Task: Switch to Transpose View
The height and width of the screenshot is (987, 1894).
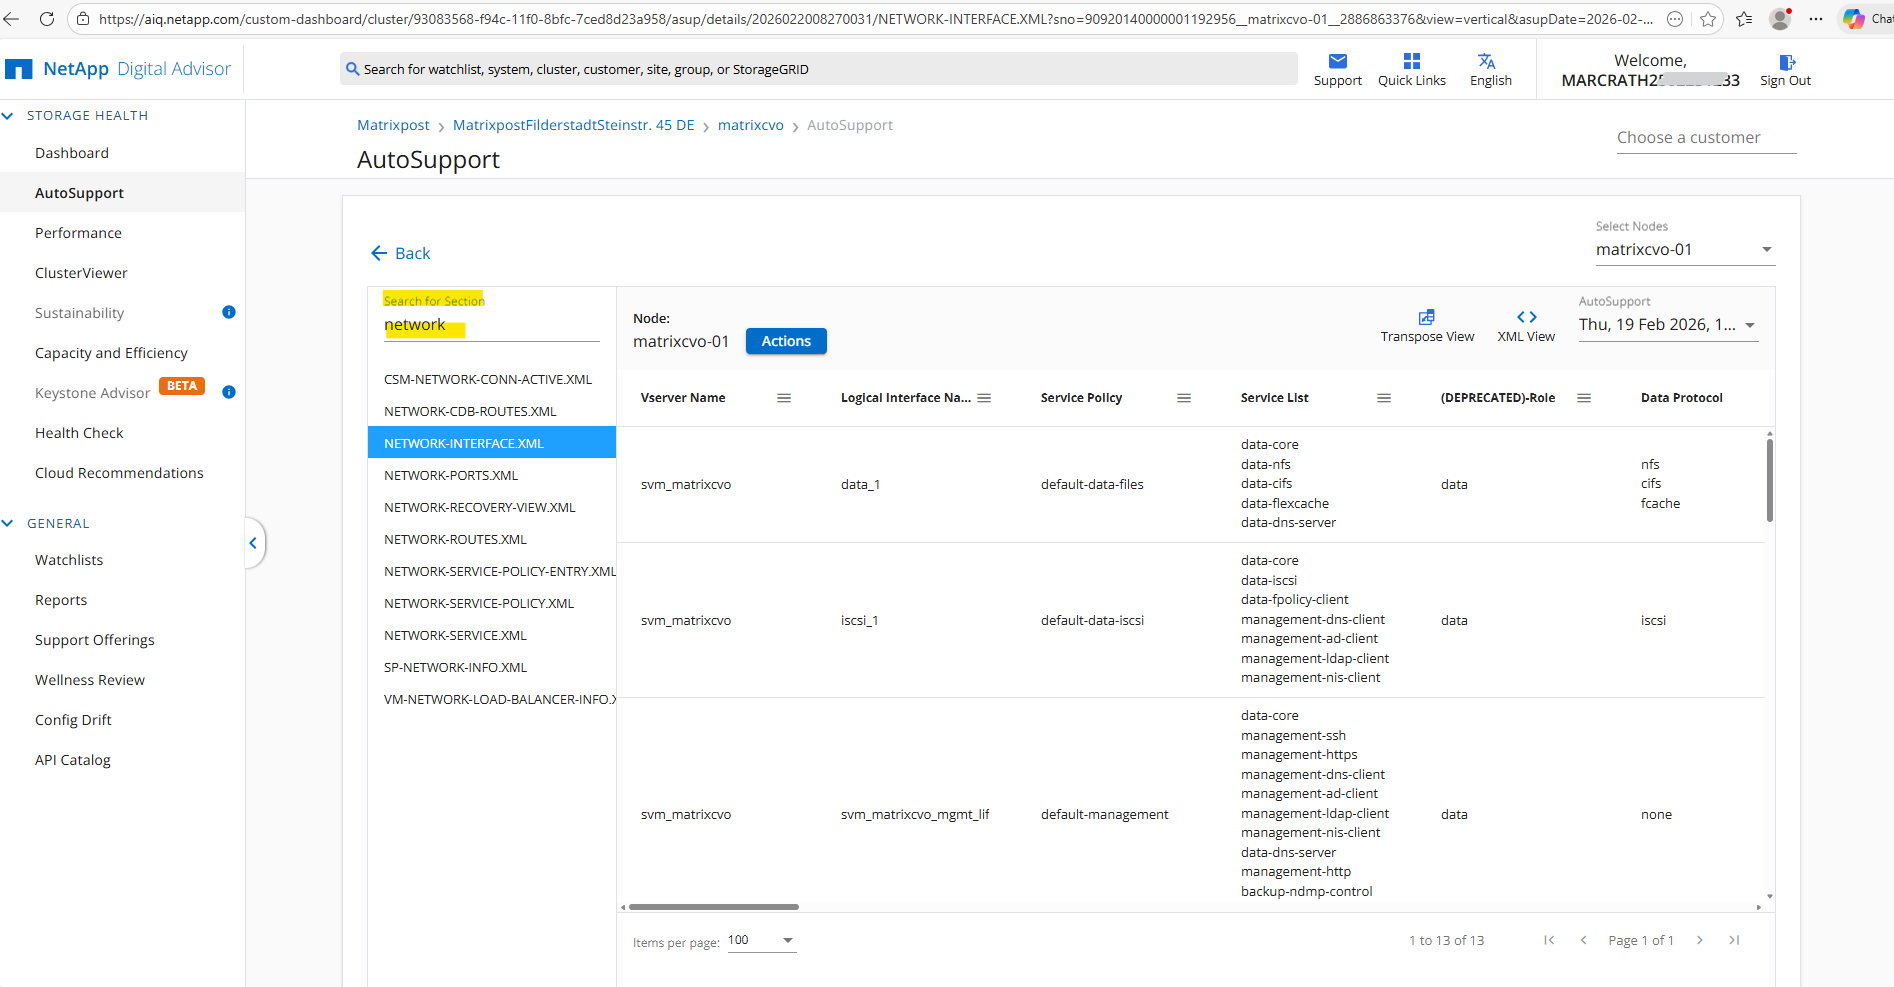Action: [1426, 318]
